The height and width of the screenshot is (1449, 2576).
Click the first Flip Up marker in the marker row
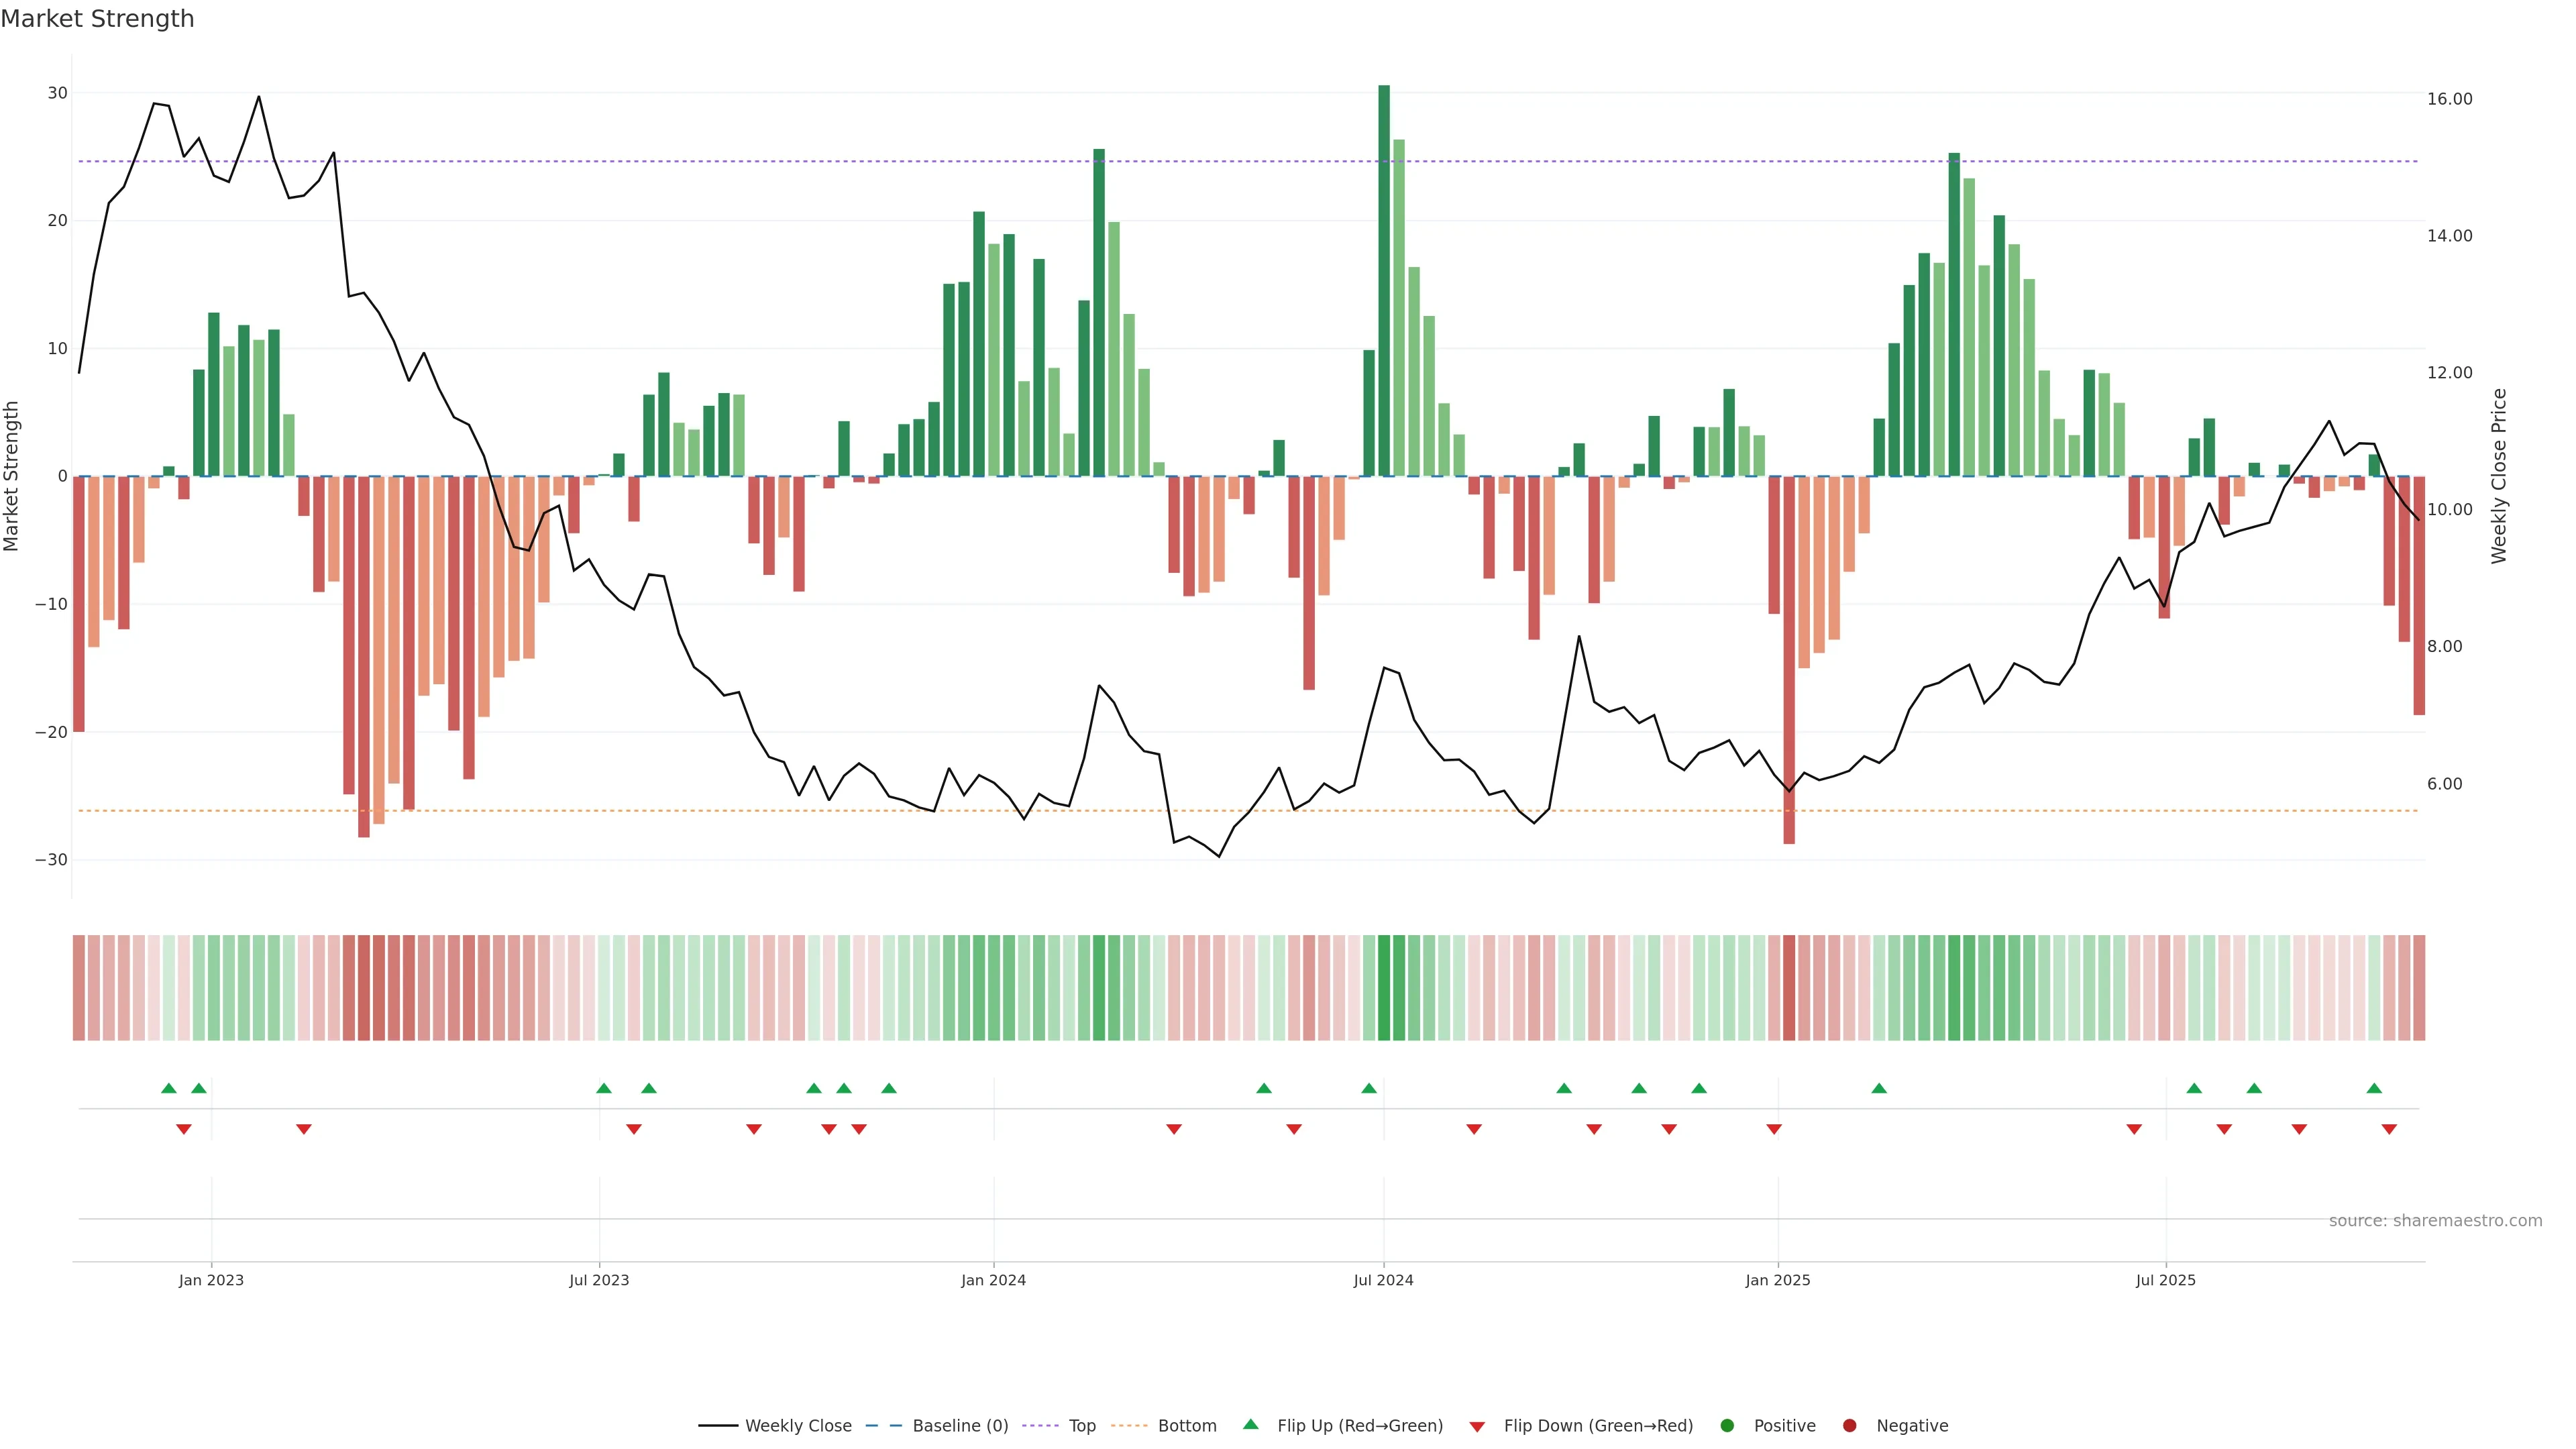(169, 1088)
